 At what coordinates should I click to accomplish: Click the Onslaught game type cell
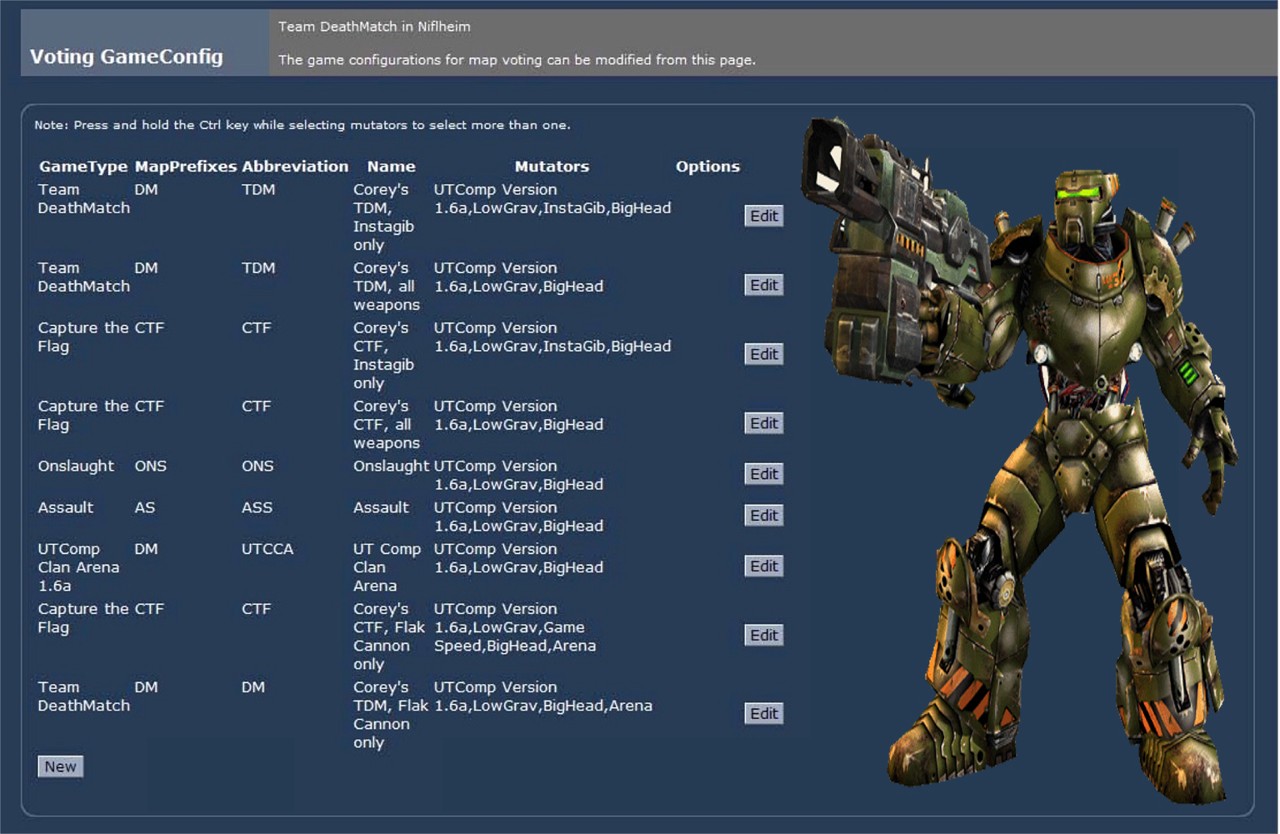[76, 466]
